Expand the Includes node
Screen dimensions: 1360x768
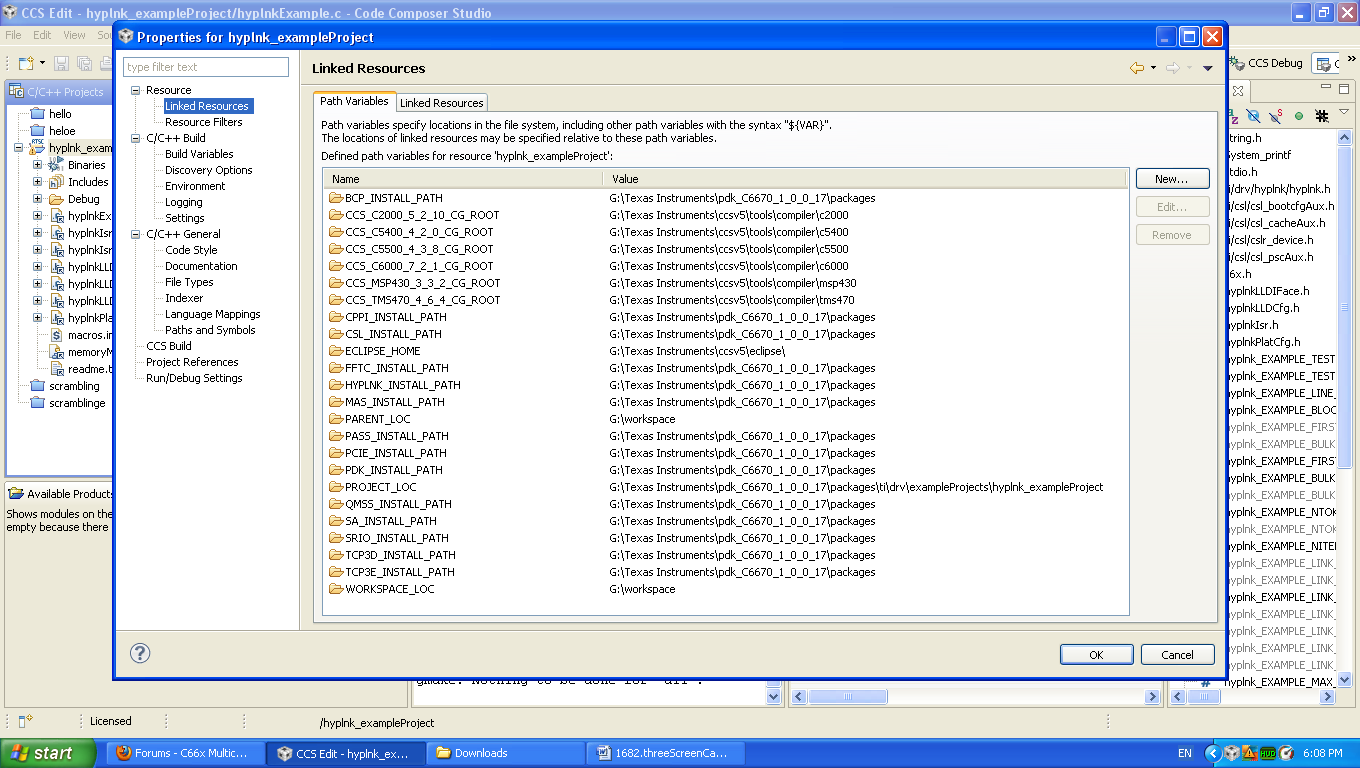[x=38, y=182]
